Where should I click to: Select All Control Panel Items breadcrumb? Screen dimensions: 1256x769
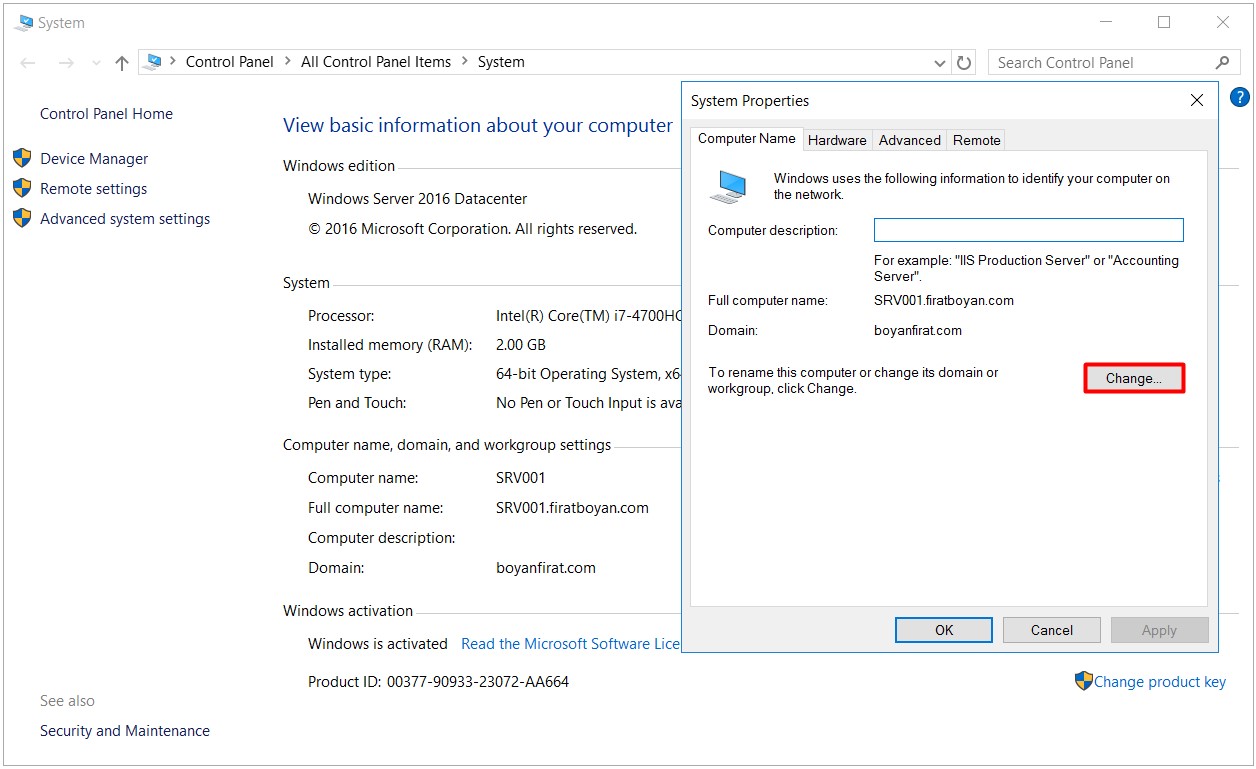pos(376,62)
